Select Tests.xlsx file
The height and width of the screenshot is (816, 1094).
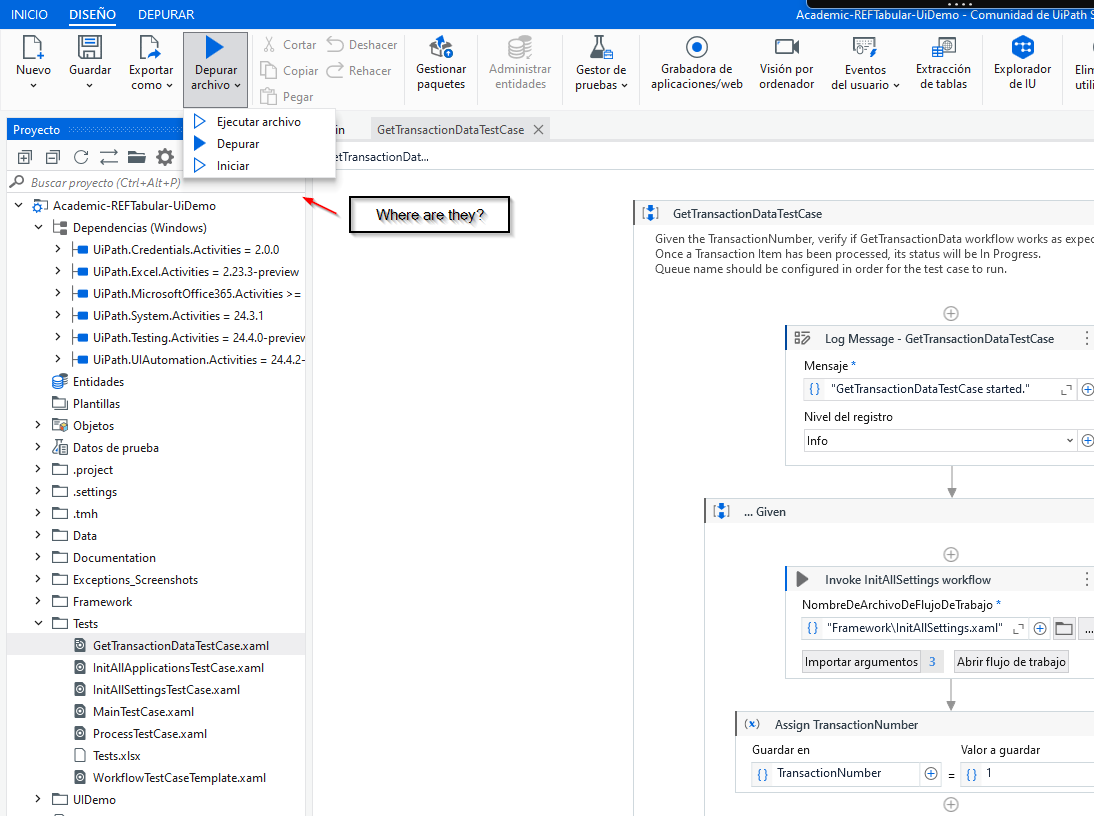pos(117,756)
